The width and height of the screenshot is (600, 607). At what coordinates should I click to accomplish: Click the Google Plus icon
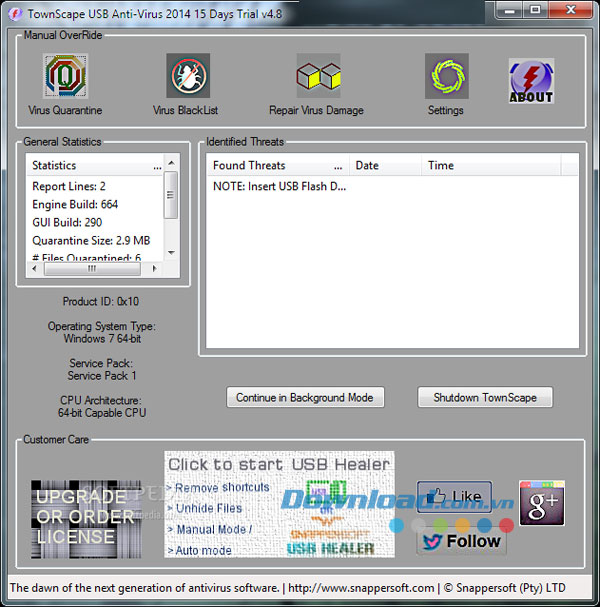click(x=542, y=503)
